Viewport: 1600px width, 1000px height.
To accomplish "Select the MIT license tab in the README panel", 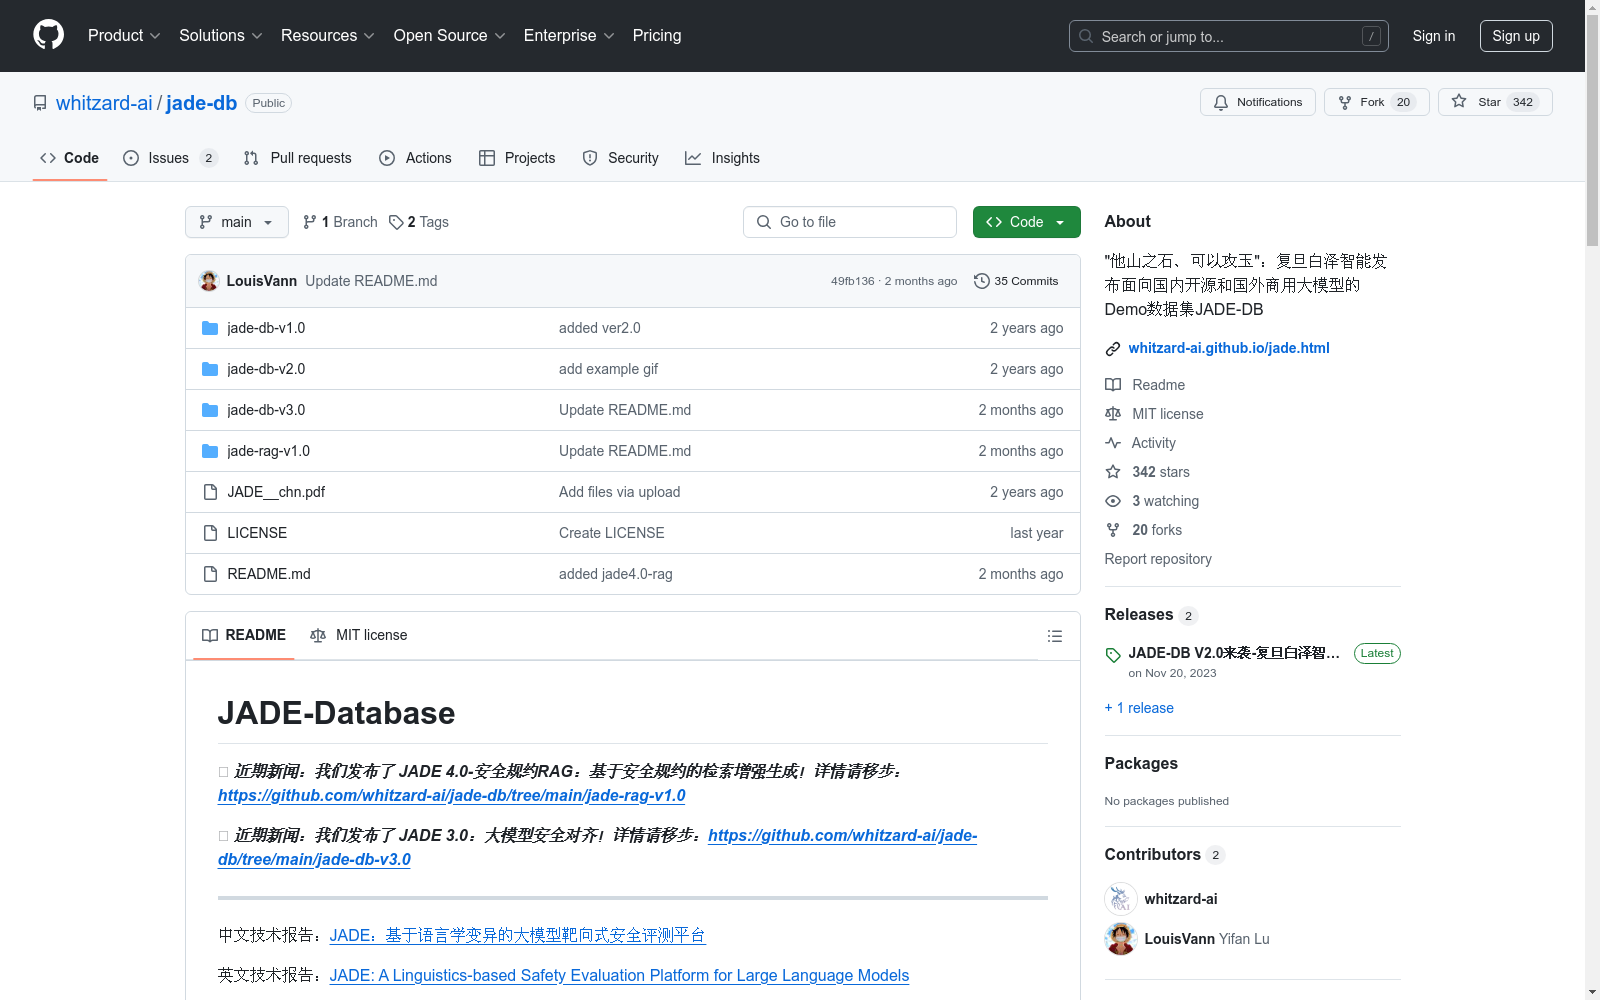I will click(359, 635).
